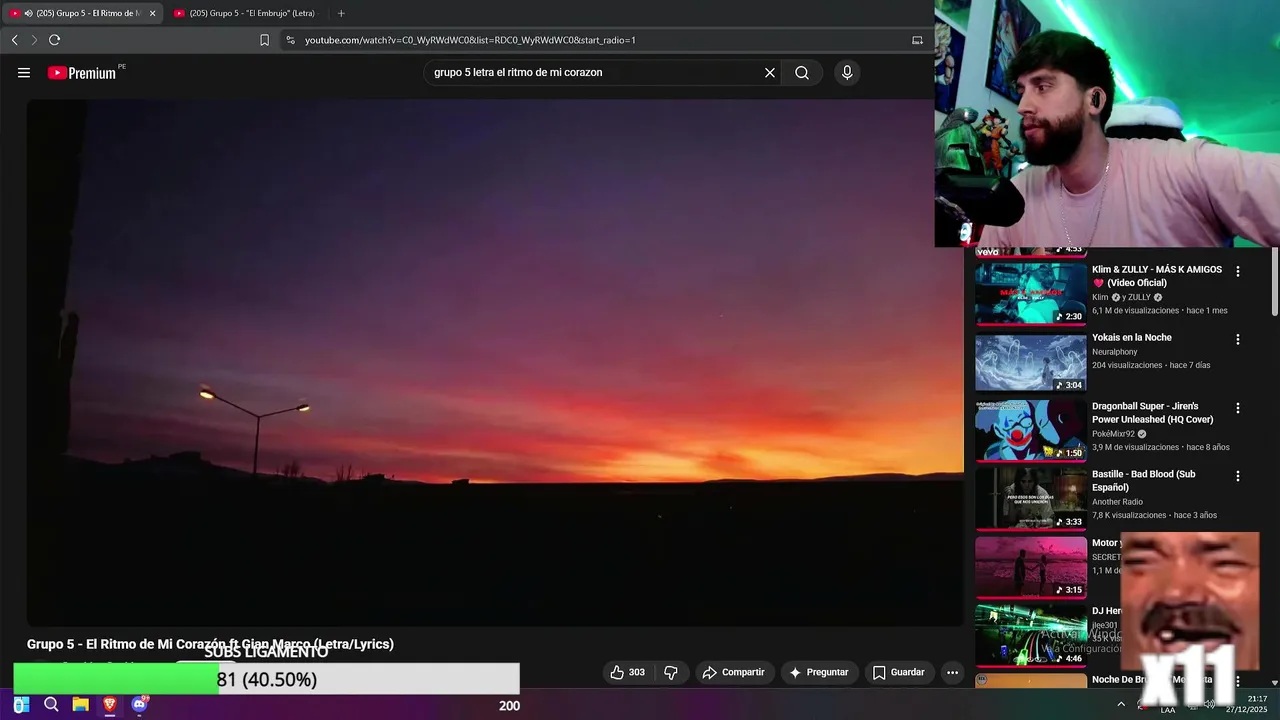Open options menu for Bastille Bad Blood
1280x720 pixels.
(x=1238, y=476)
